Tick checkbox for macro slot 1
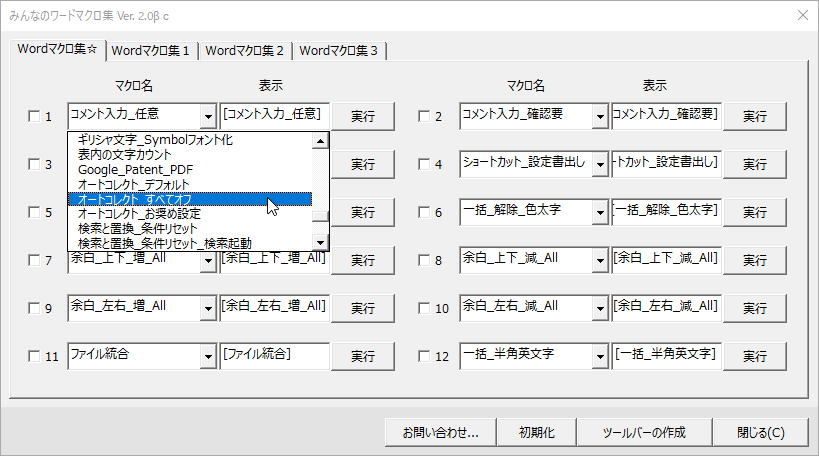 pos(33,116)
